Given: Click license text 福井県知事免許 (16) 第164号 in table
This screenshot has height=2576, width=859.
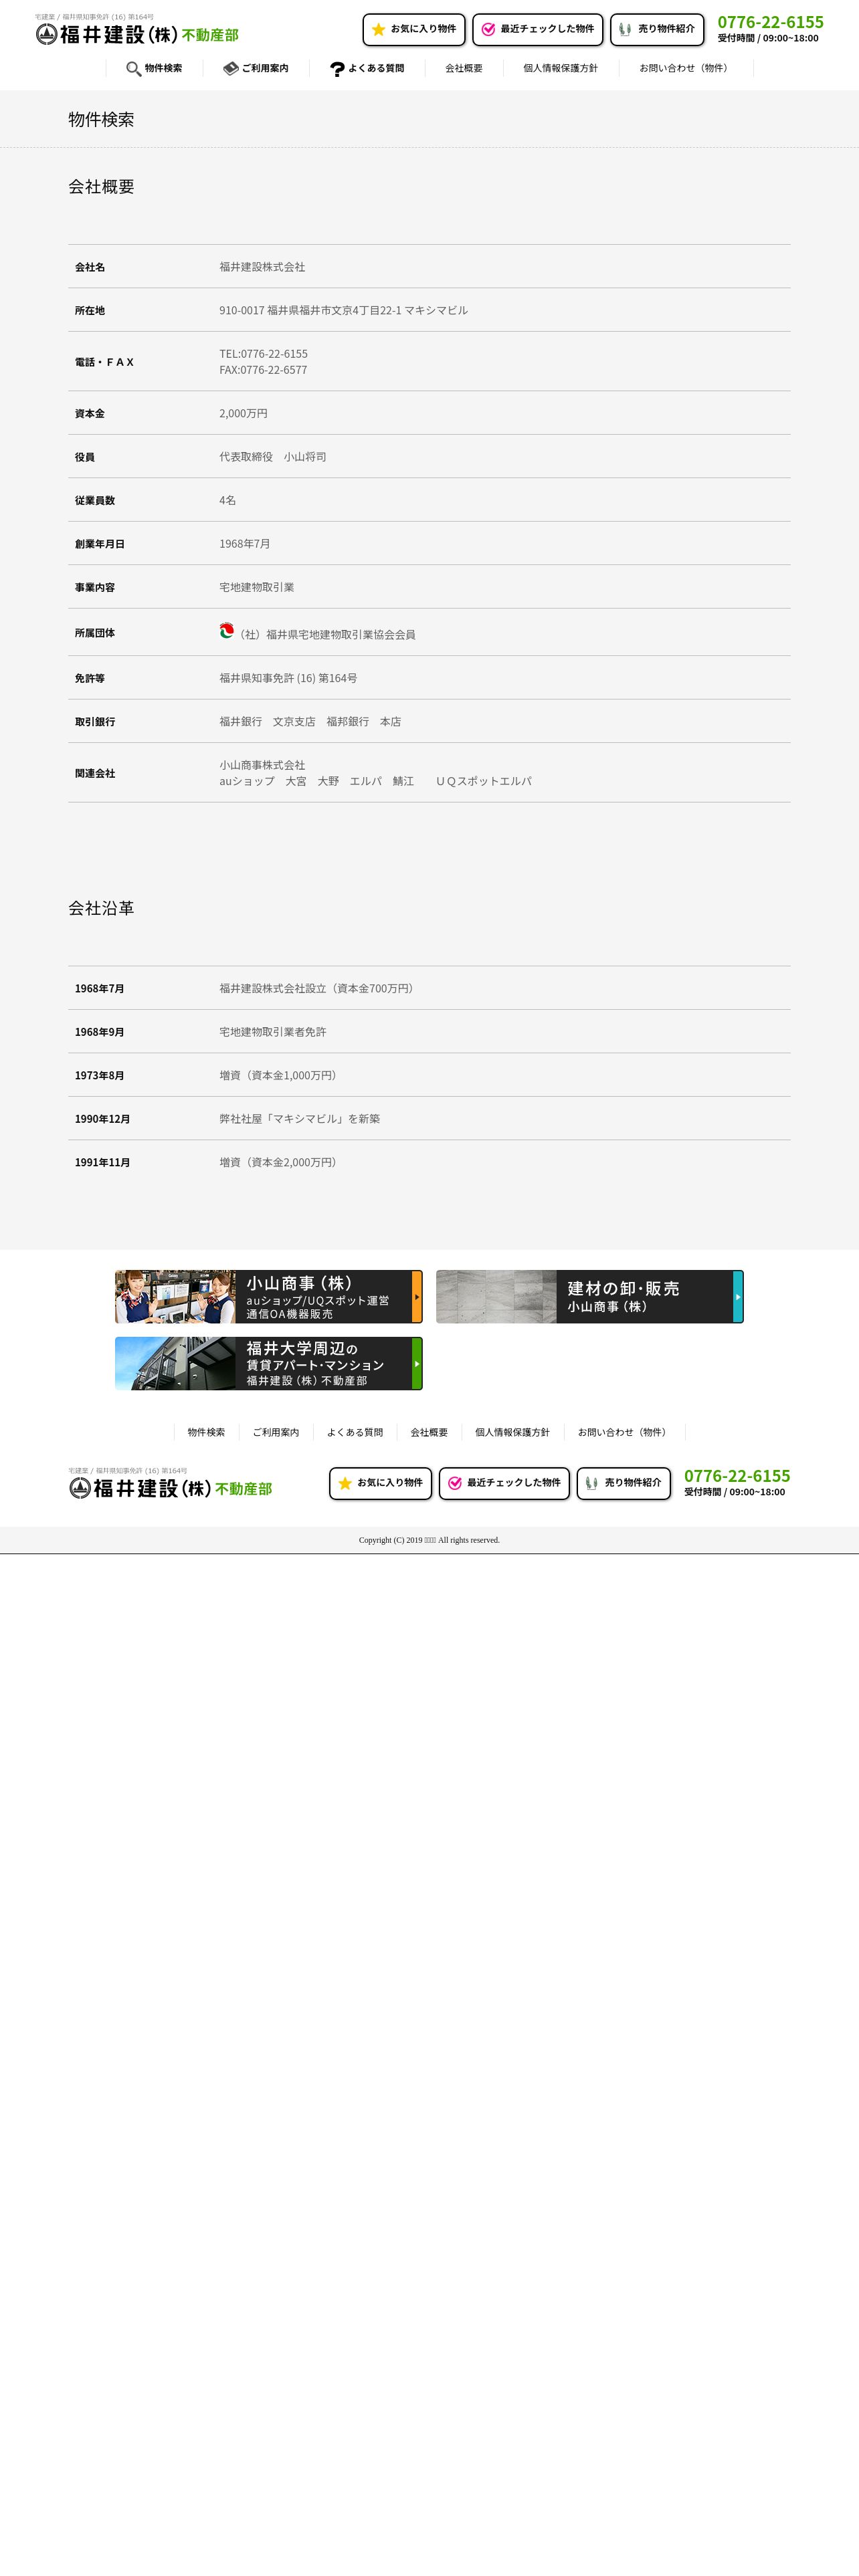Looking at the screenshot, I should click(288, 678).
